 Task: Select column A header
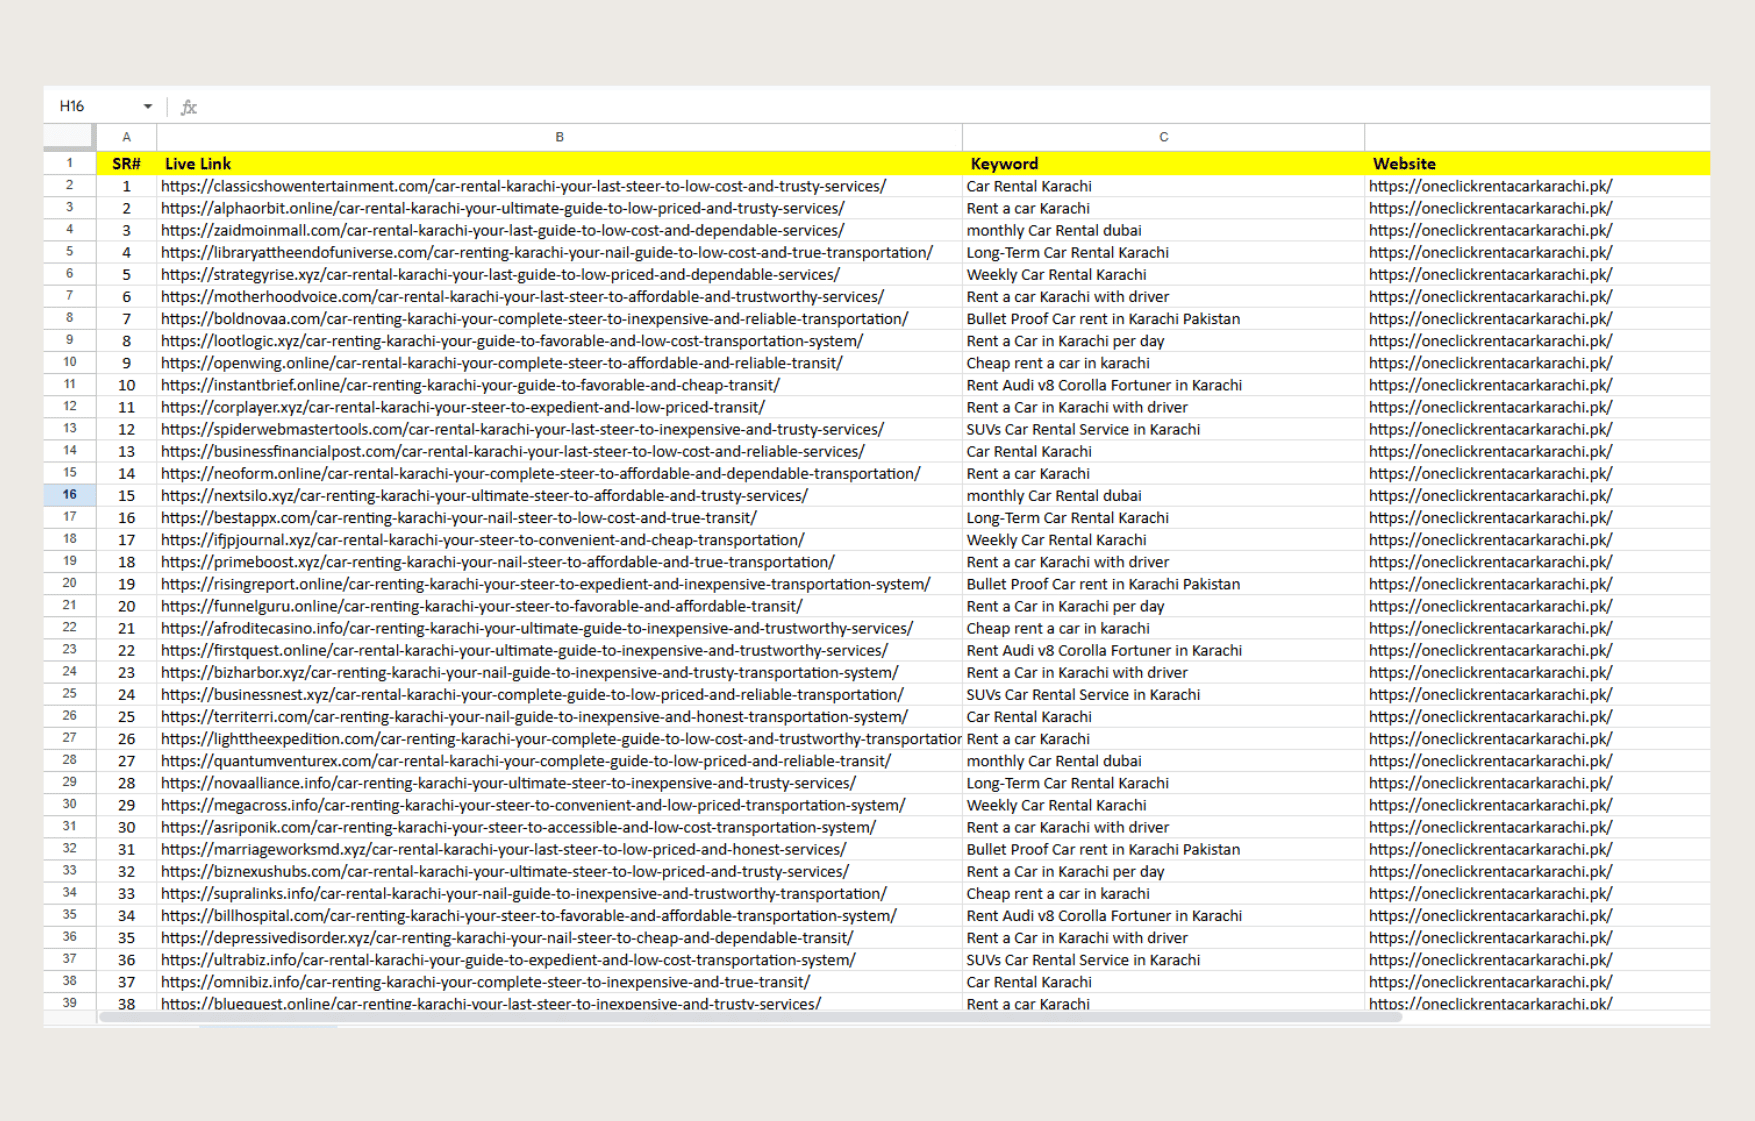126,137
